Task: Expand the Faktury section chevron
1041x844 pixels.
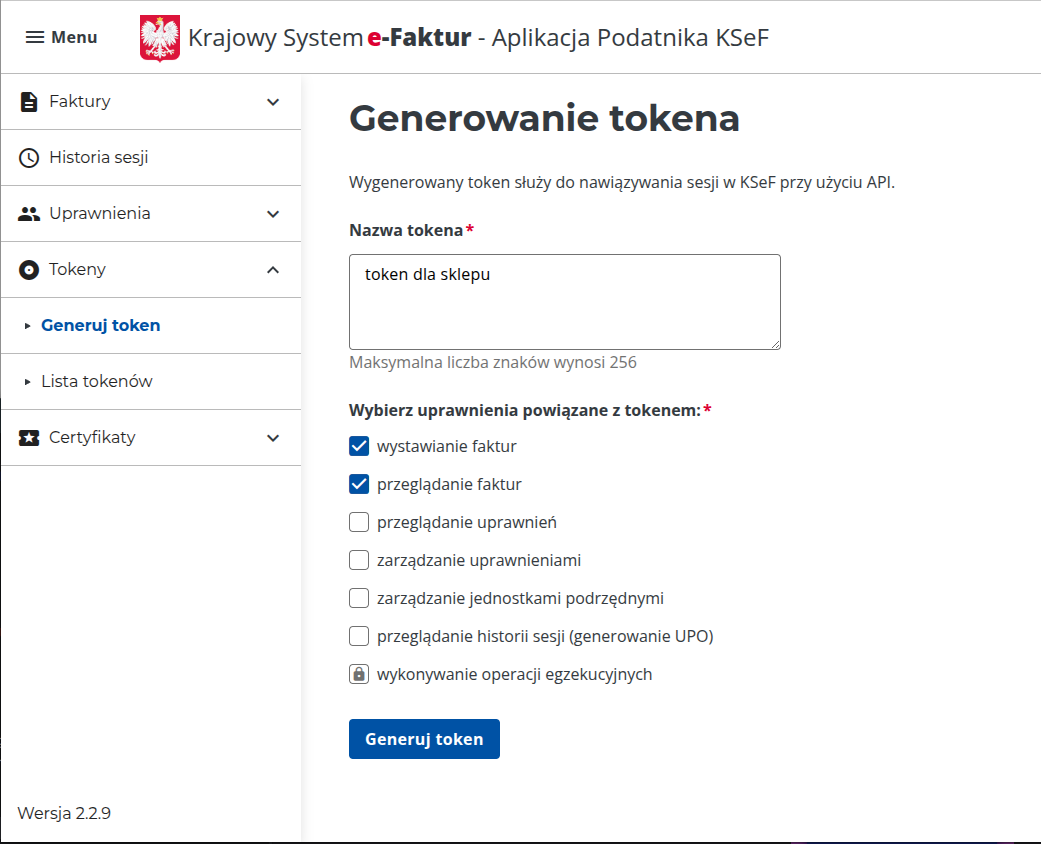Action: pos(273,102)
